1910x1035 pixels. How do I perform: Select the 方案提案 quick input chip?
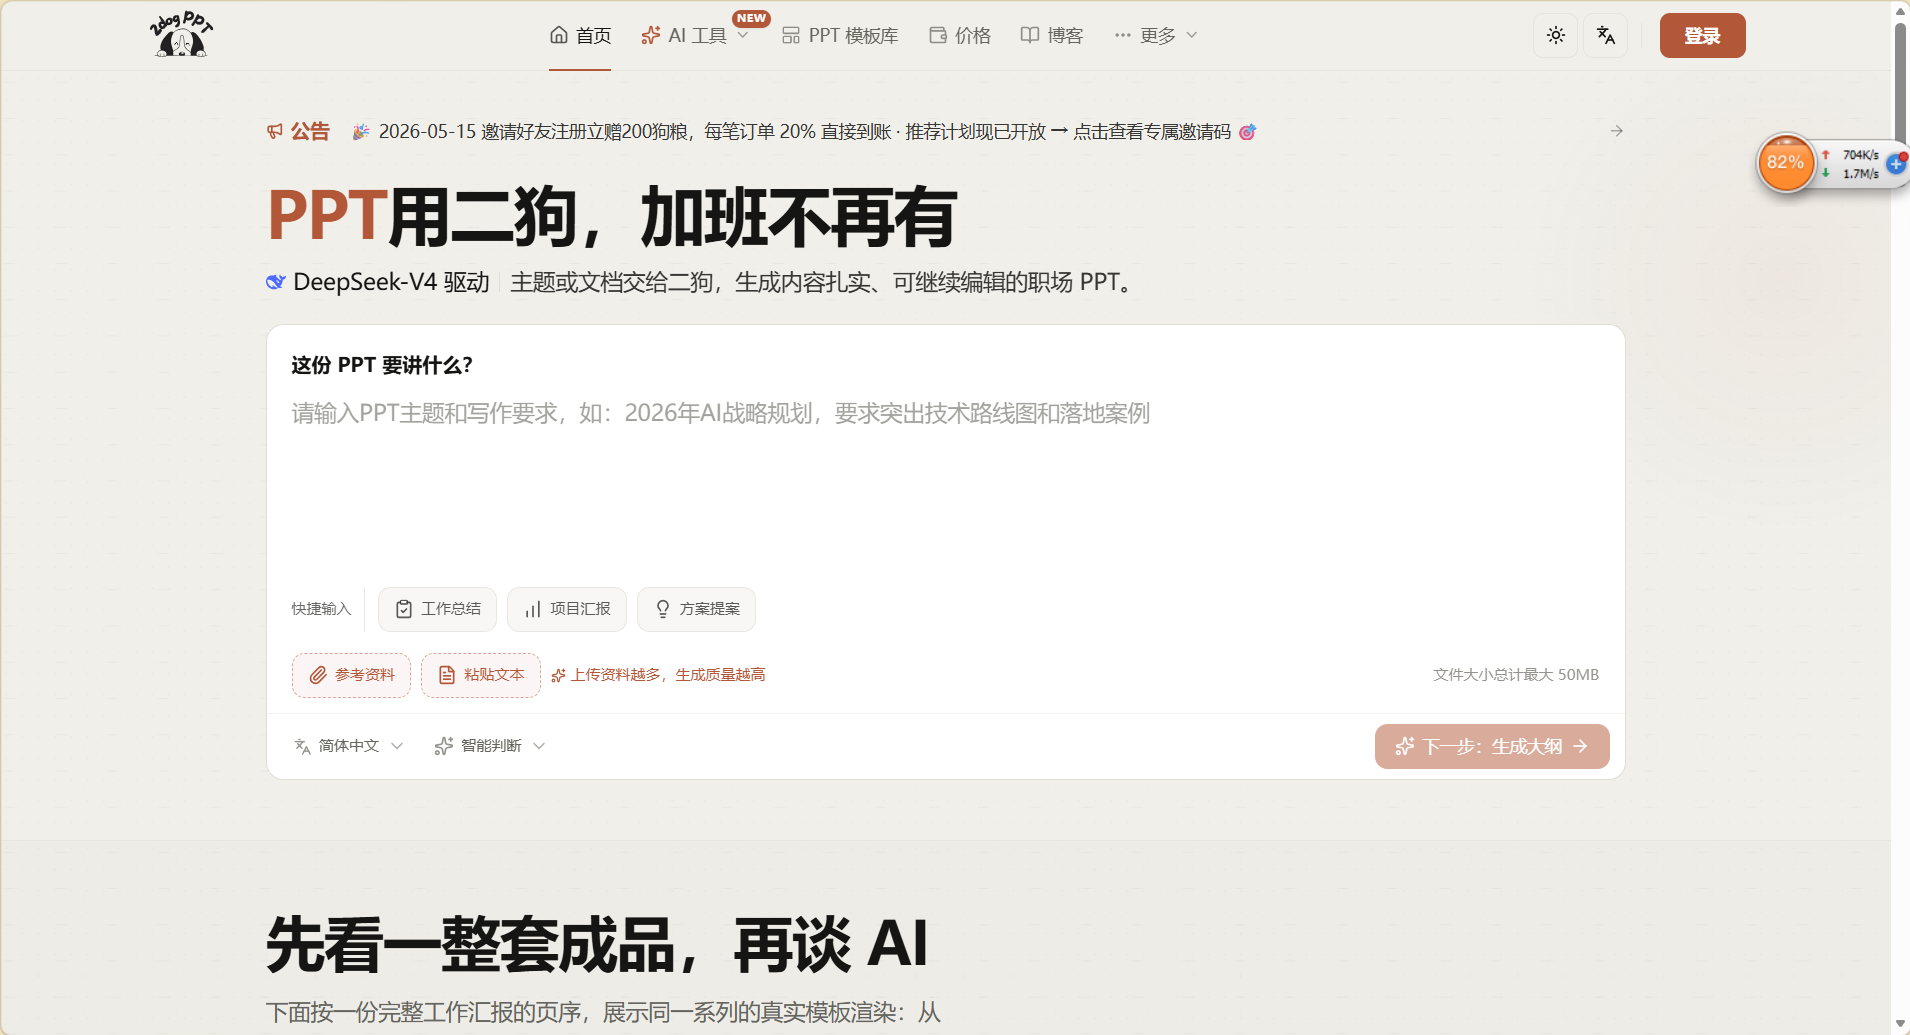(696, 609)
